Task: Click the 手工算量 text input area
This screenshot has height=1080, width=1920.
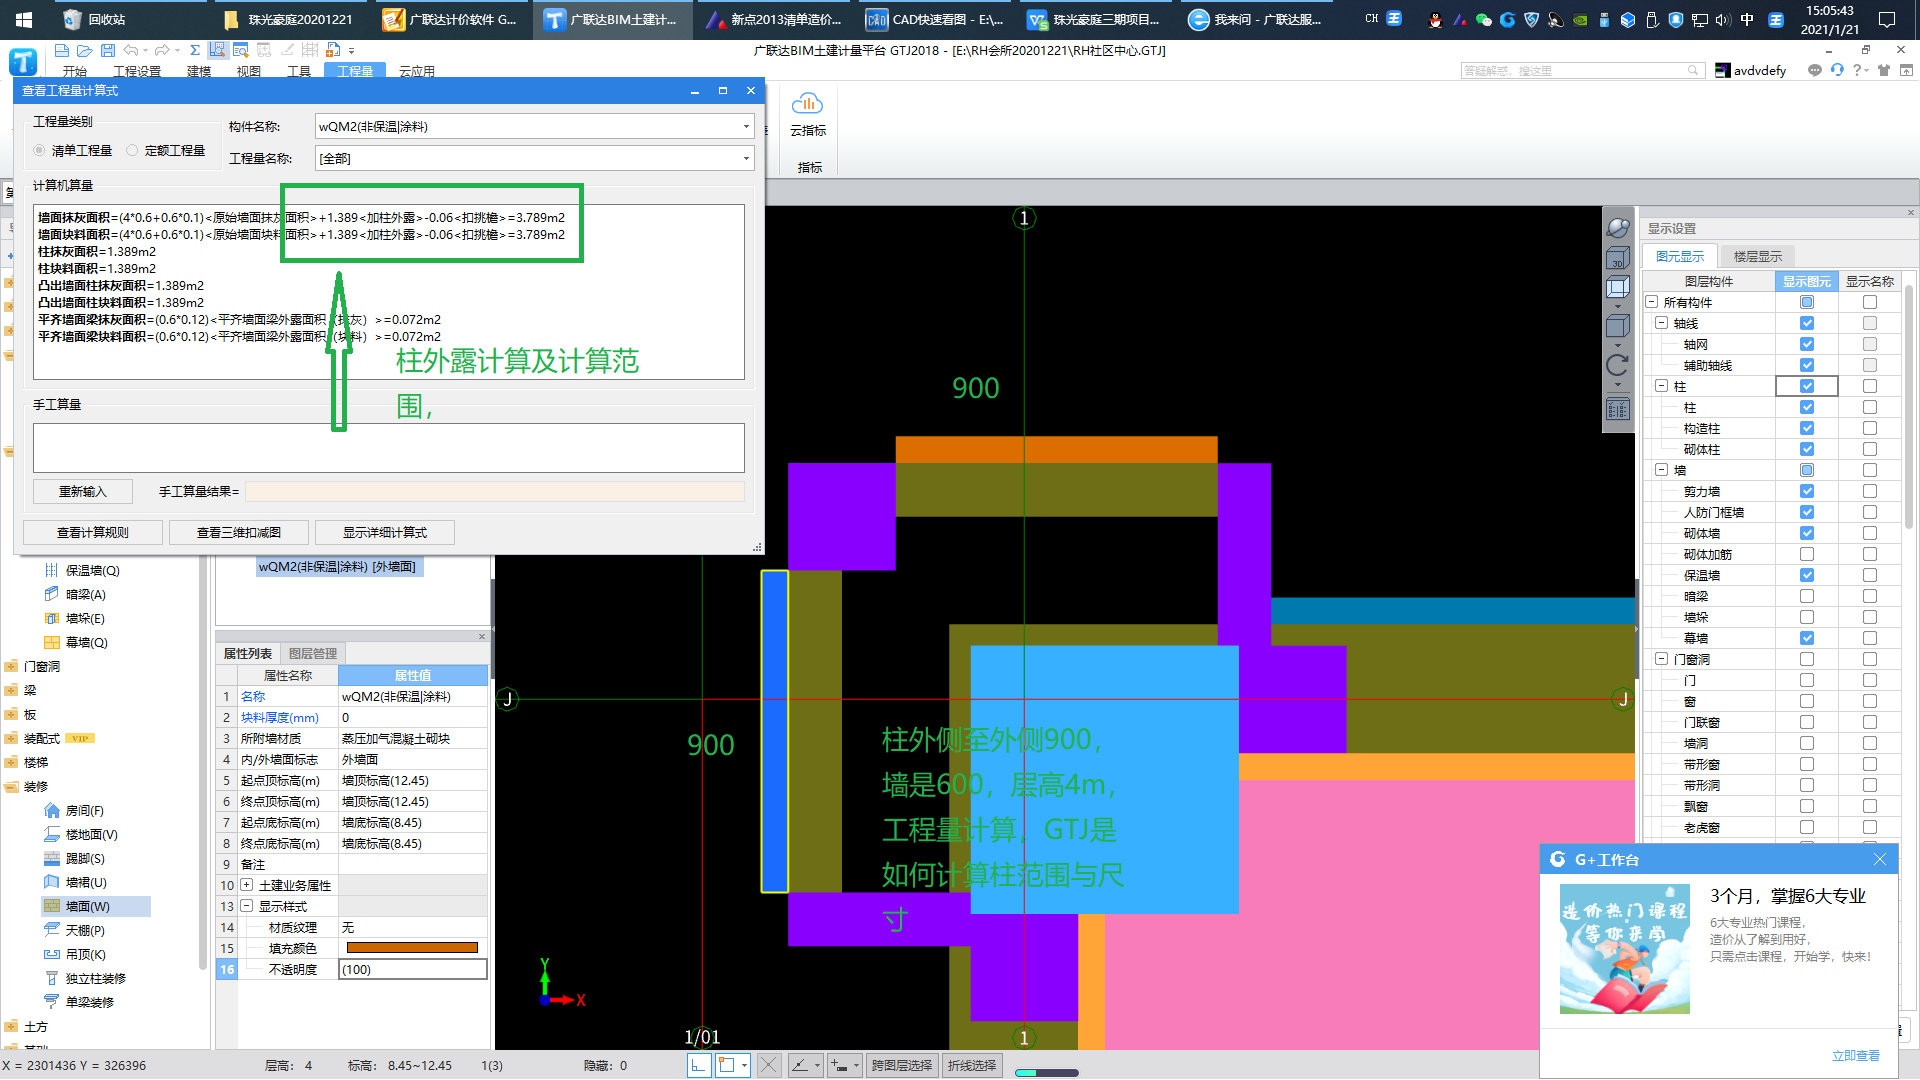Action: tap(389, 447)
